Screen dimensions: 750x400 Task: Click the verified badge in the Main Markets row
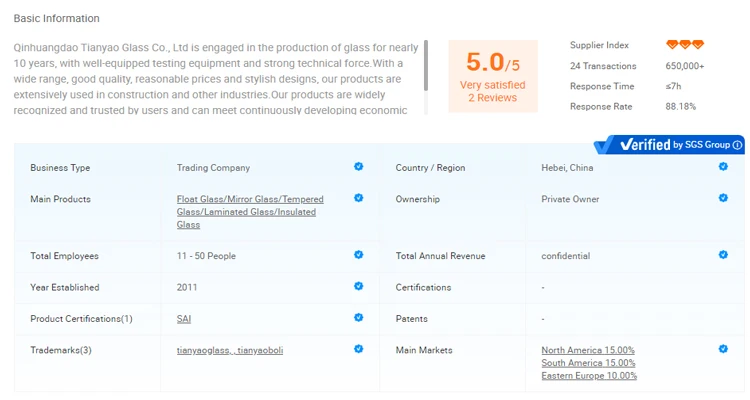tap(723, 349)
